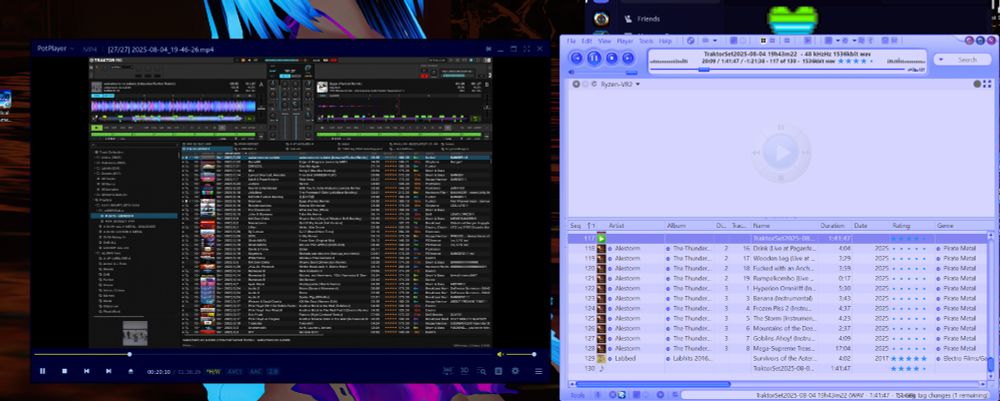Click the previous track round button
The height and width of the screenshot is (401, 1000).
coord(577,58)
